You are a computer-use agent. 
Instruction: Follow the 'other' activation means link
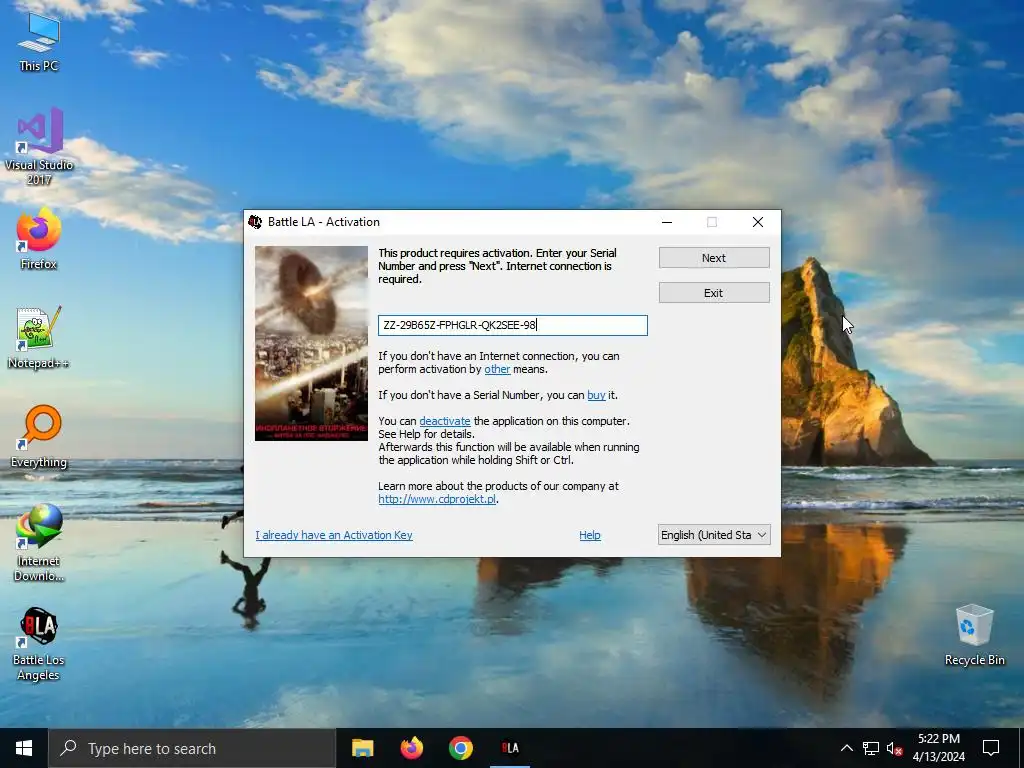point(497,369)
